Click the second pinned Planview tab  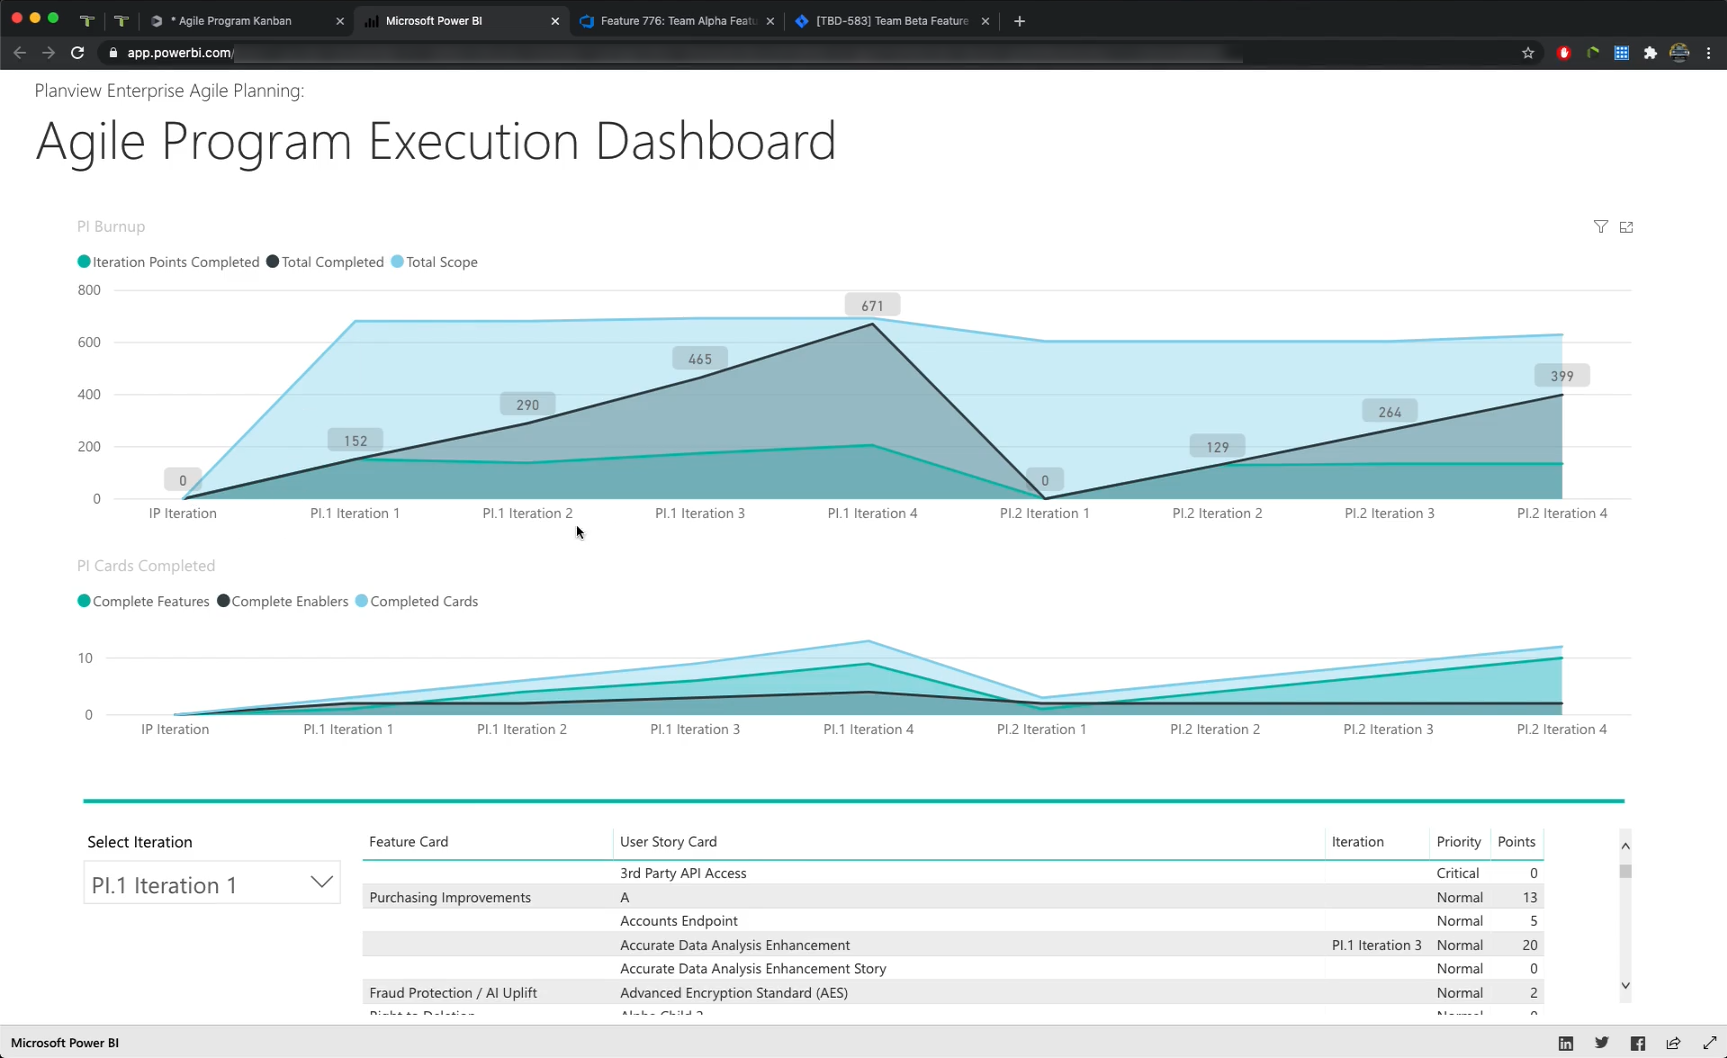[x=121, y=21]
